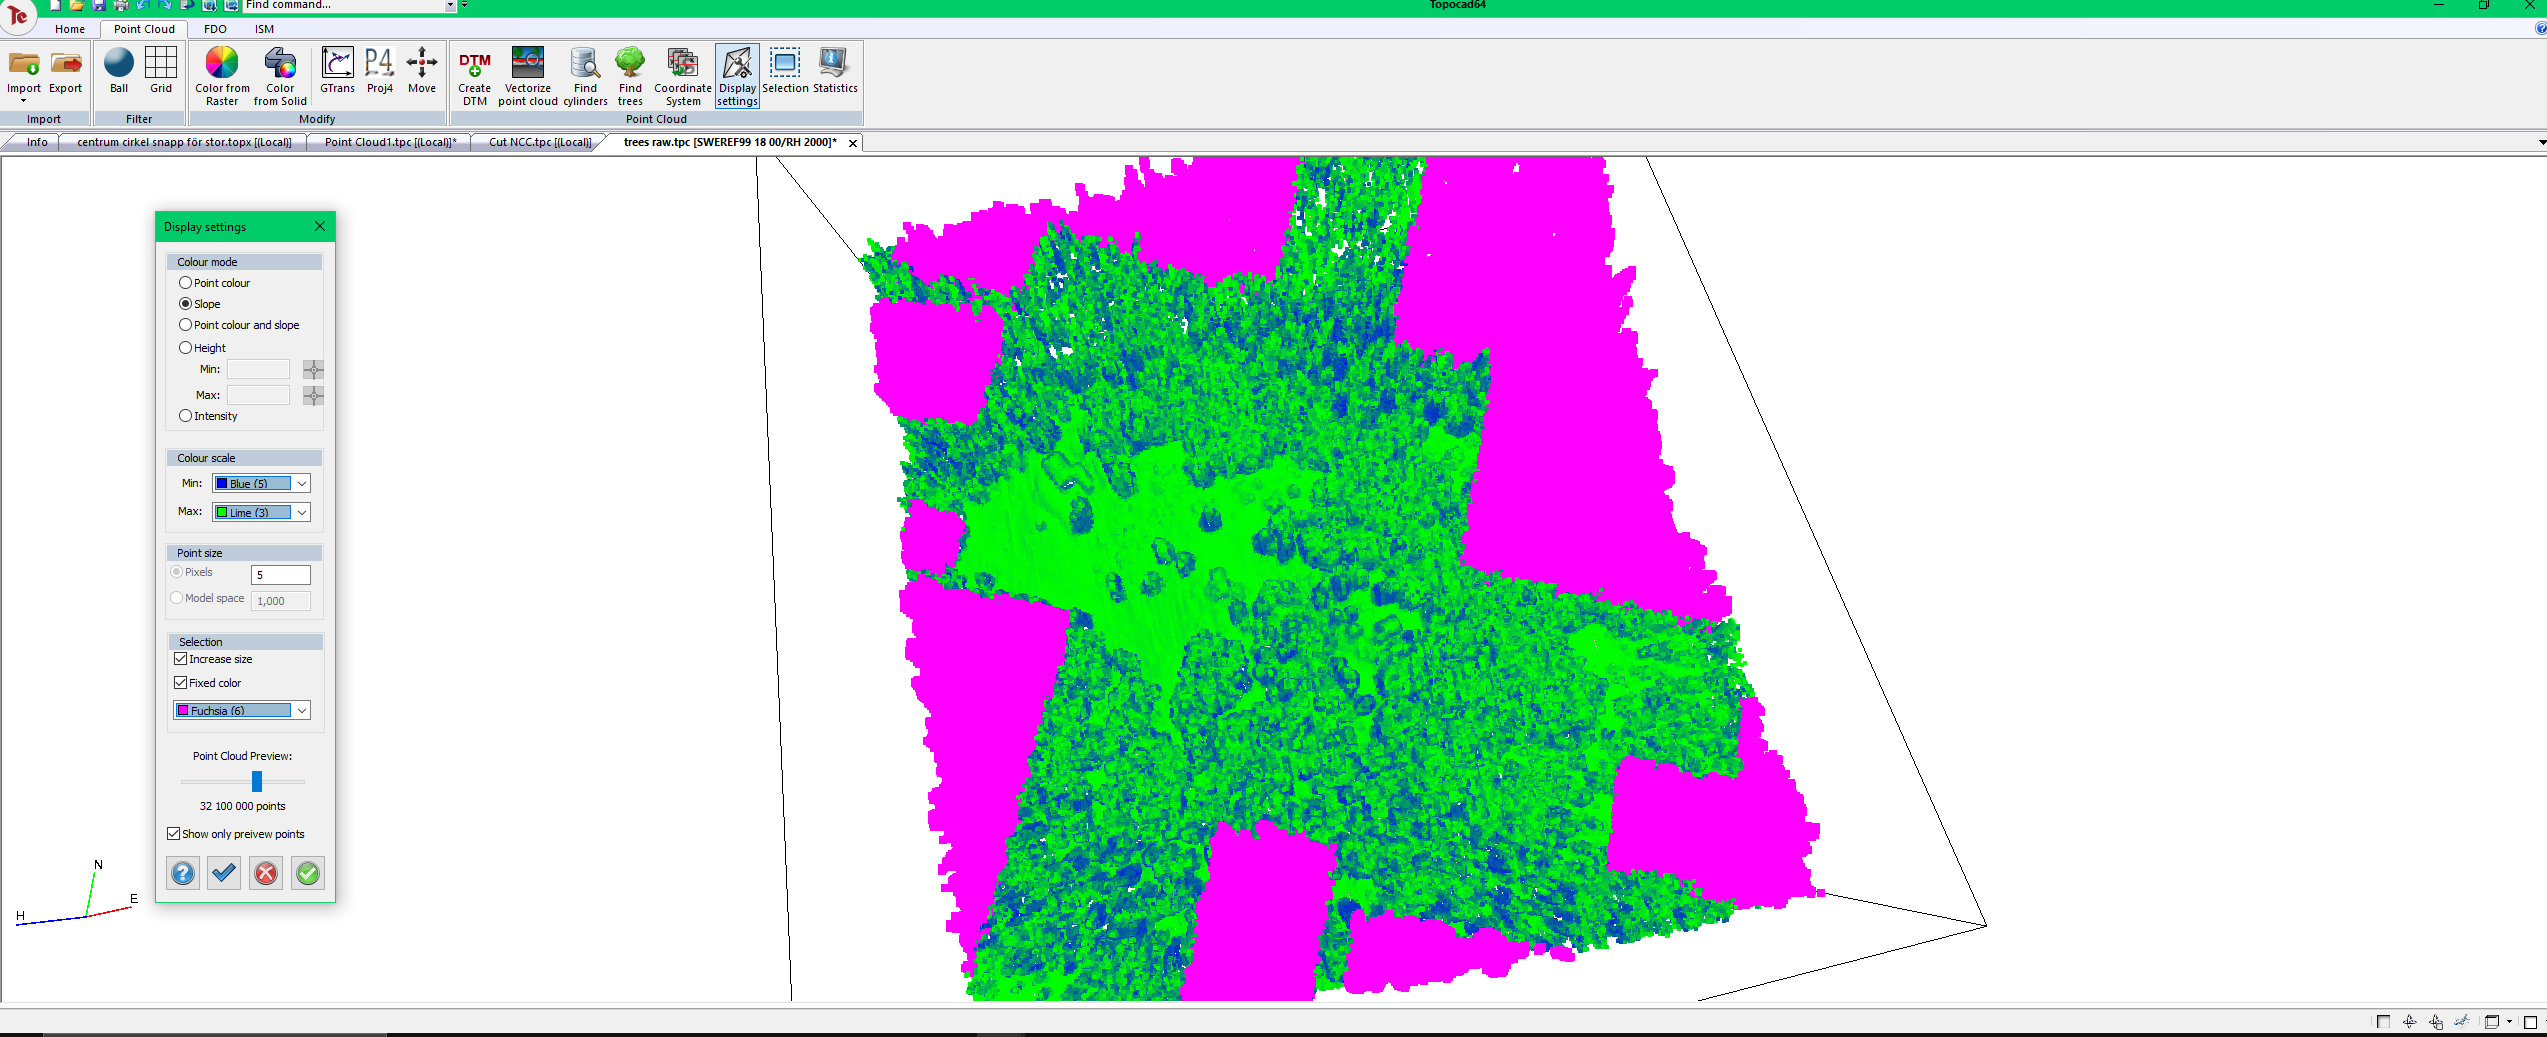Switch to the Home ribbon tab
Image resolution: width=2547 pixels, height=1037 pixels.
70,29
